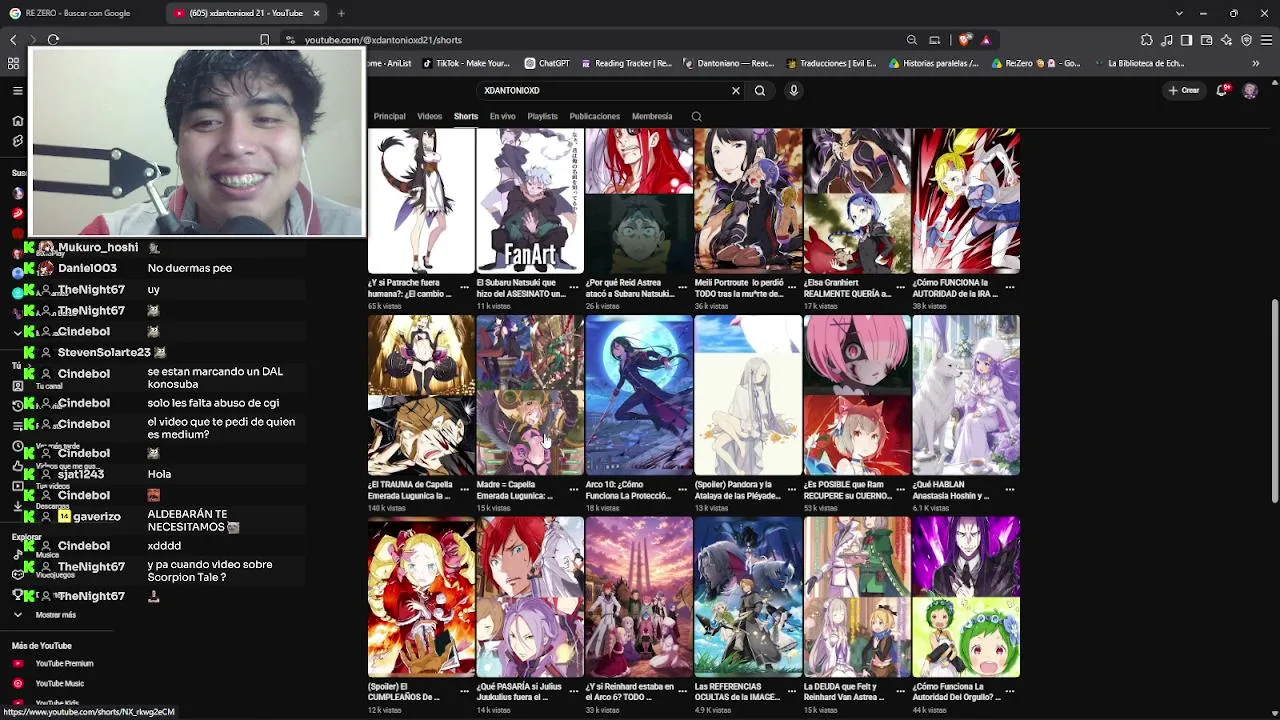Open a new browser tab

[x=341, y=13]
